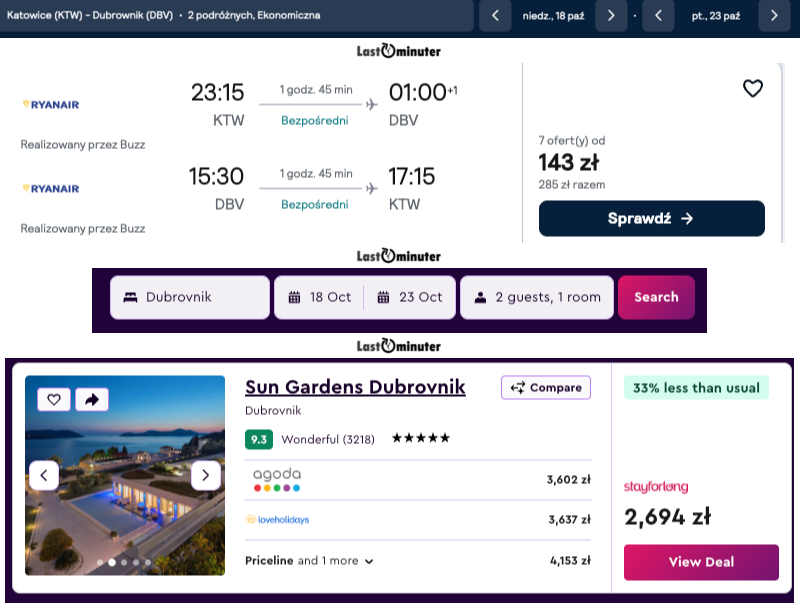The width and height of the screenshot is (800, 603).
Task: Show the next hotel photo
Action: point(206,475)
